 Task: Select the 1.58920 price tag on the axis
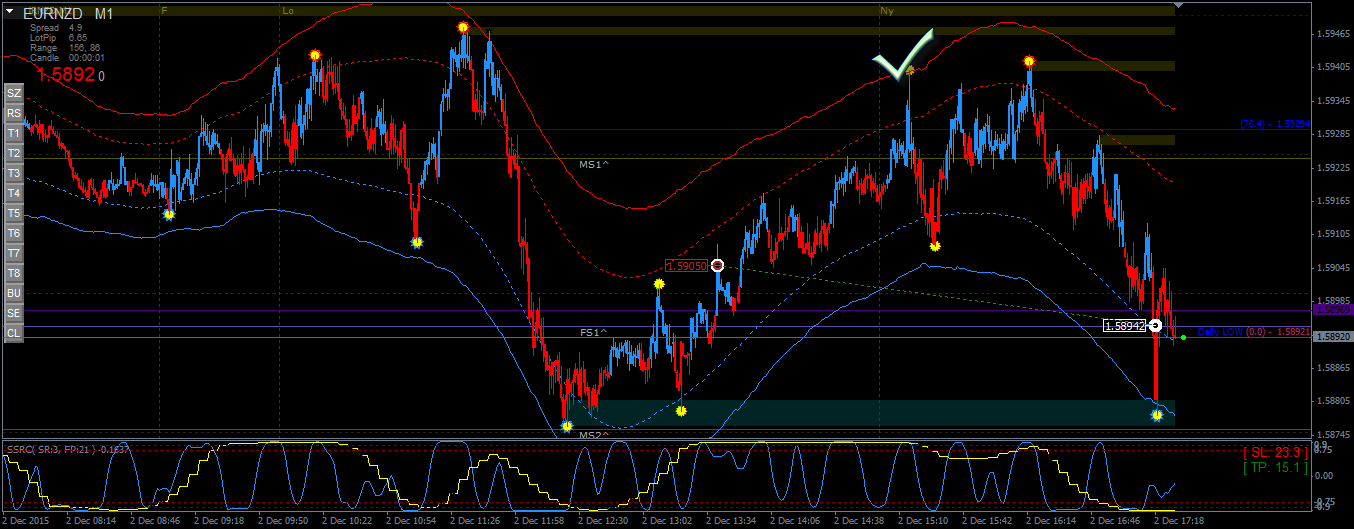point(1332,337)
